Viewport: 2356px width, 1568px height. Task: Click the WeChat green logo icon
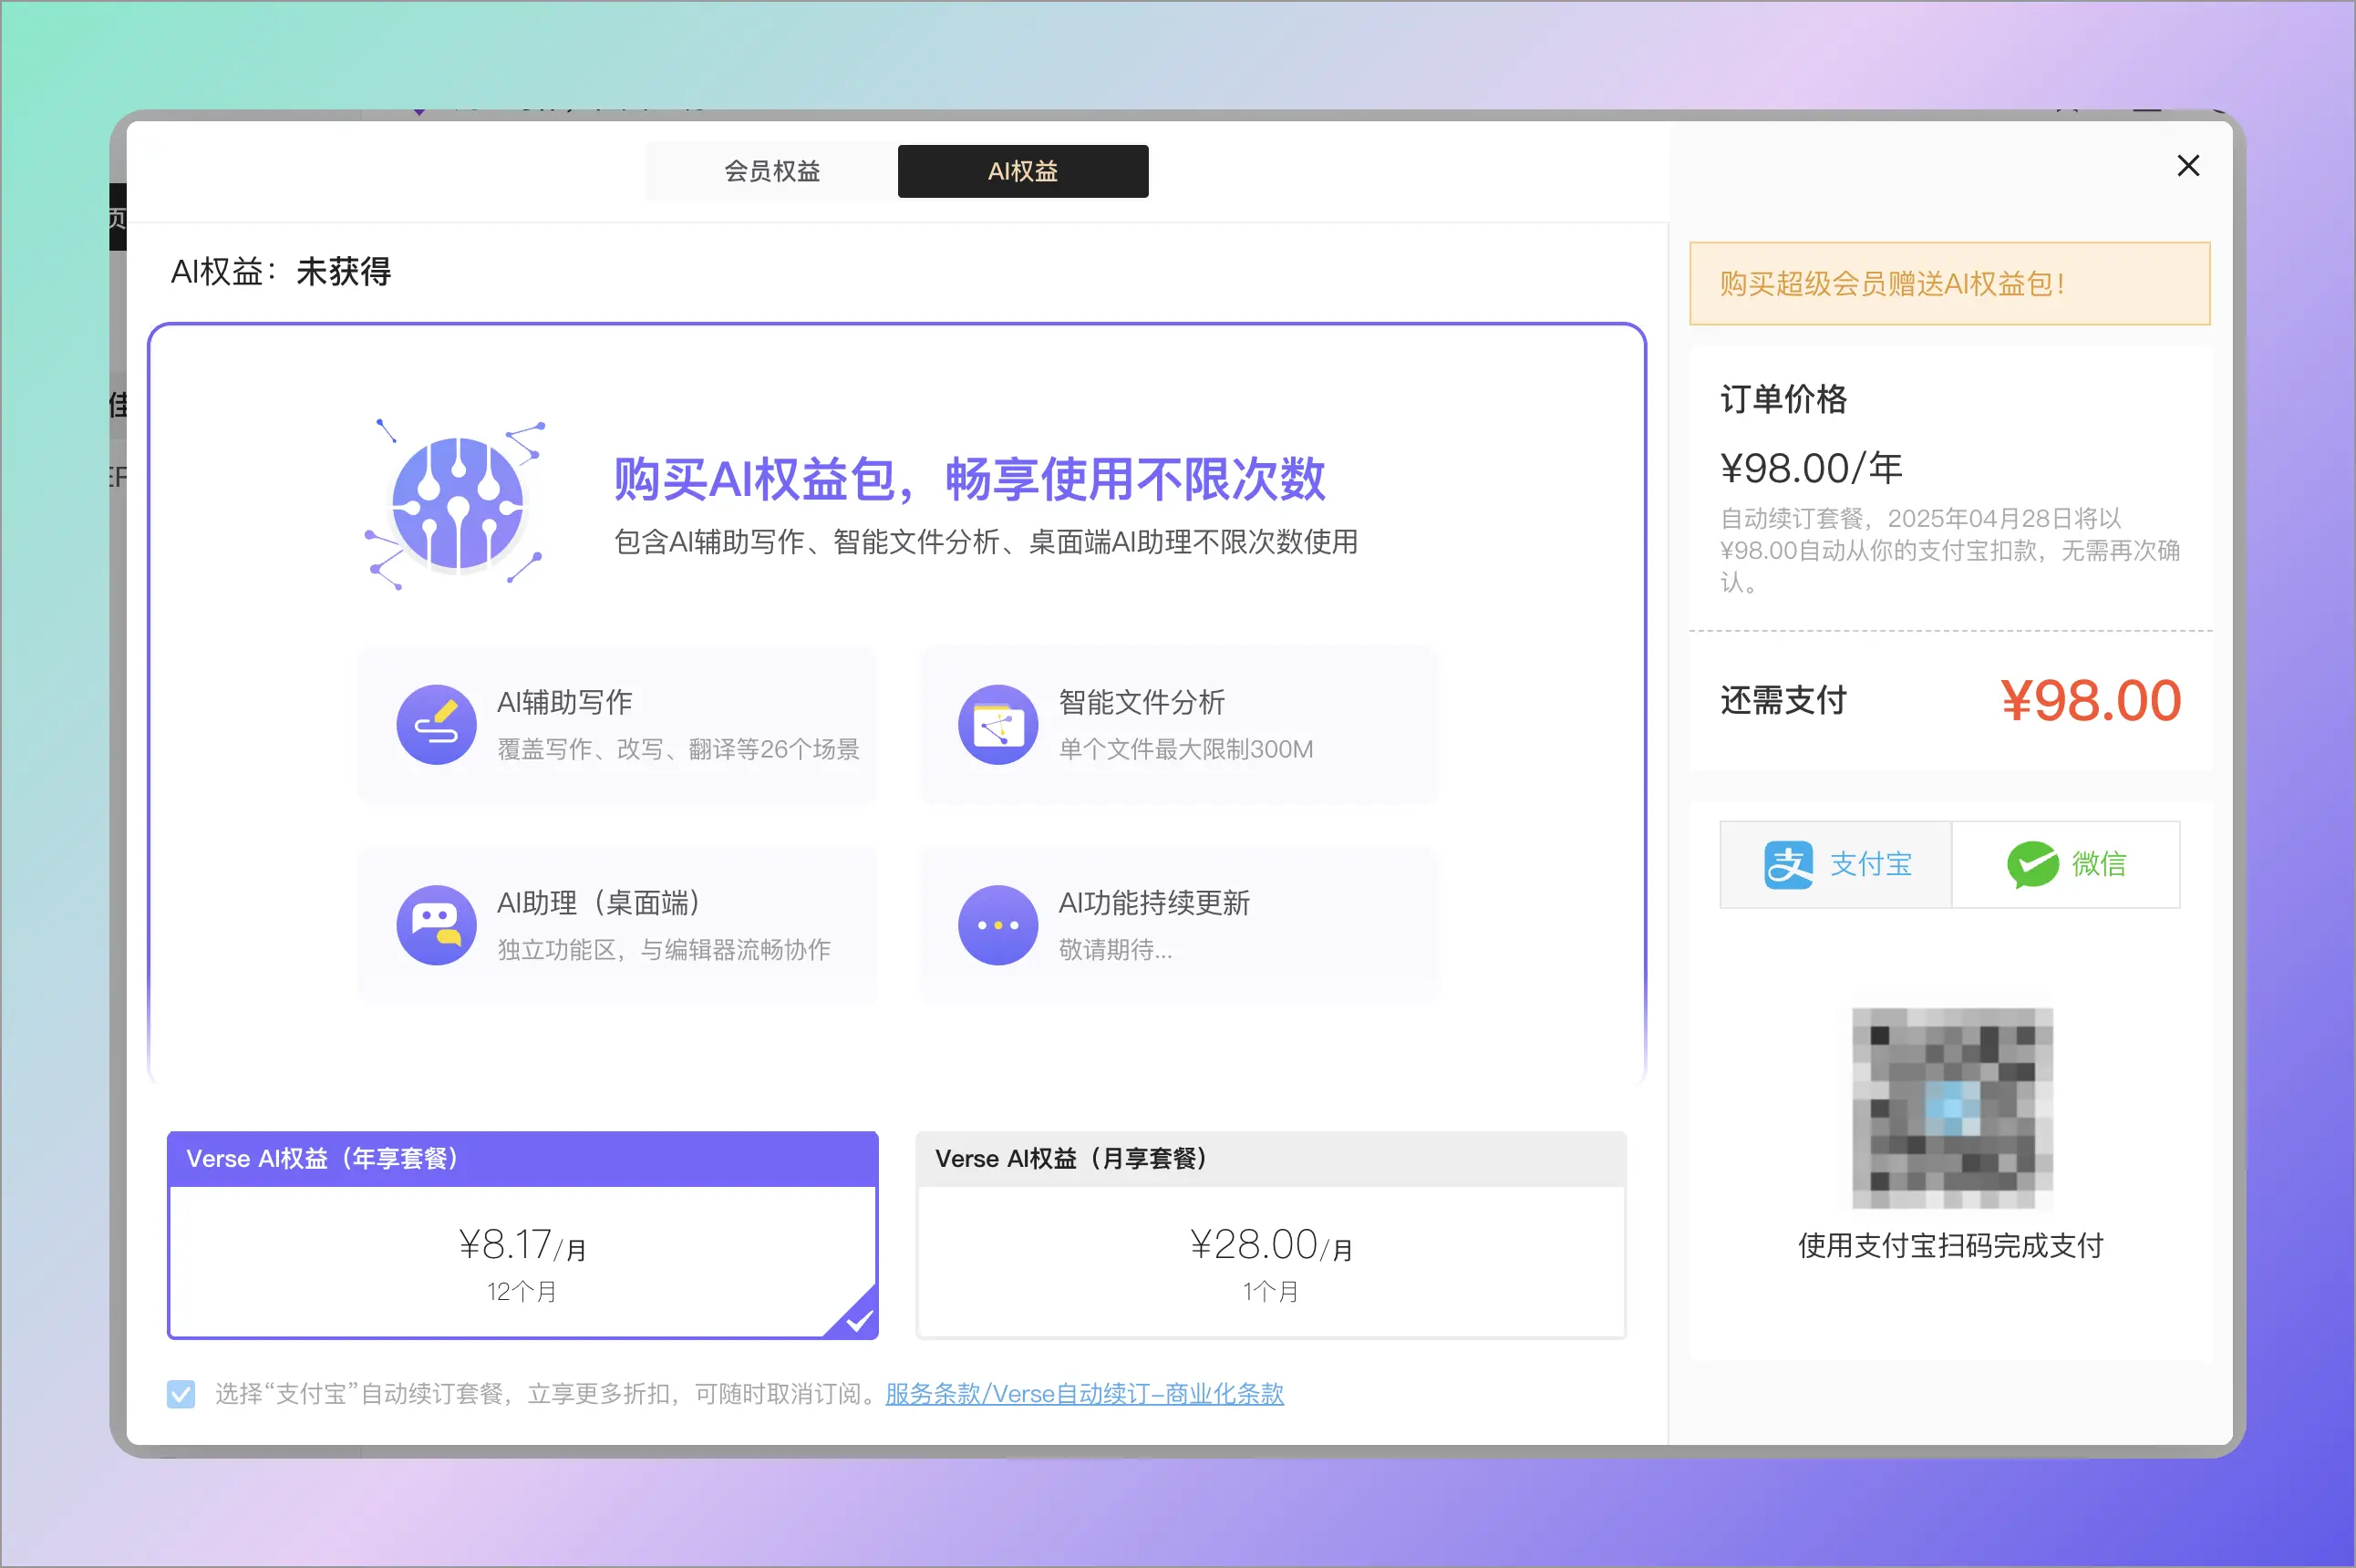2032,865
